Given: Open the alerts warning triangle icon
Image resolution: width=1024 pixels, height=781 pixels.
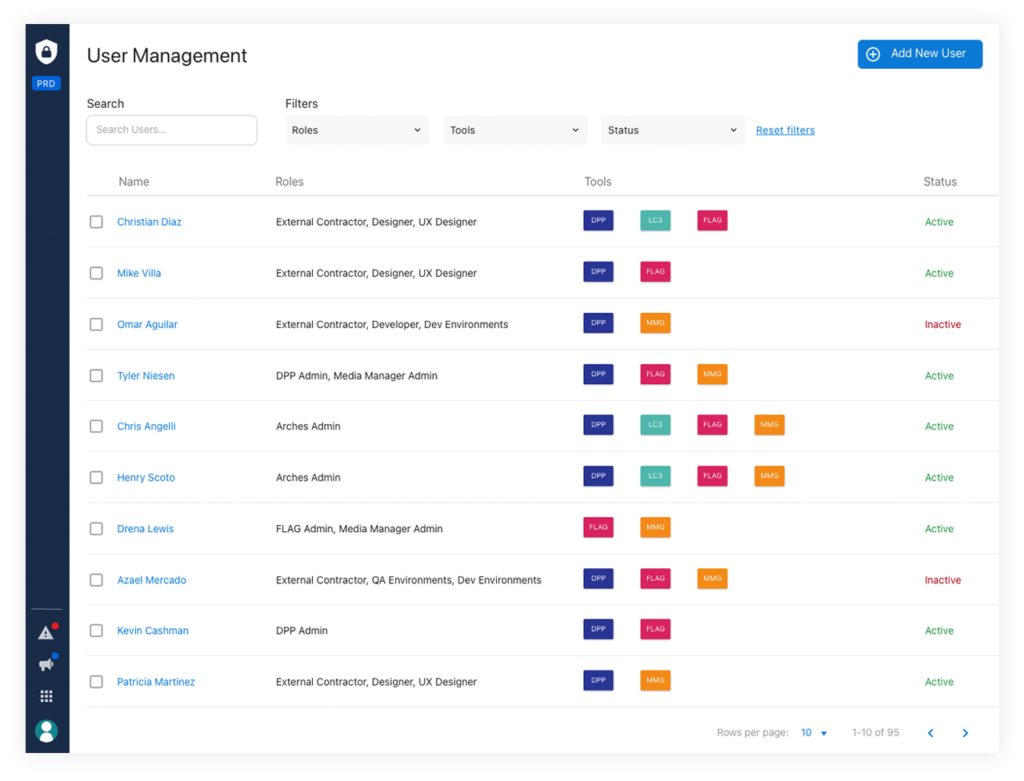Looking at the screenshot, I should click(x=46, y=632).
